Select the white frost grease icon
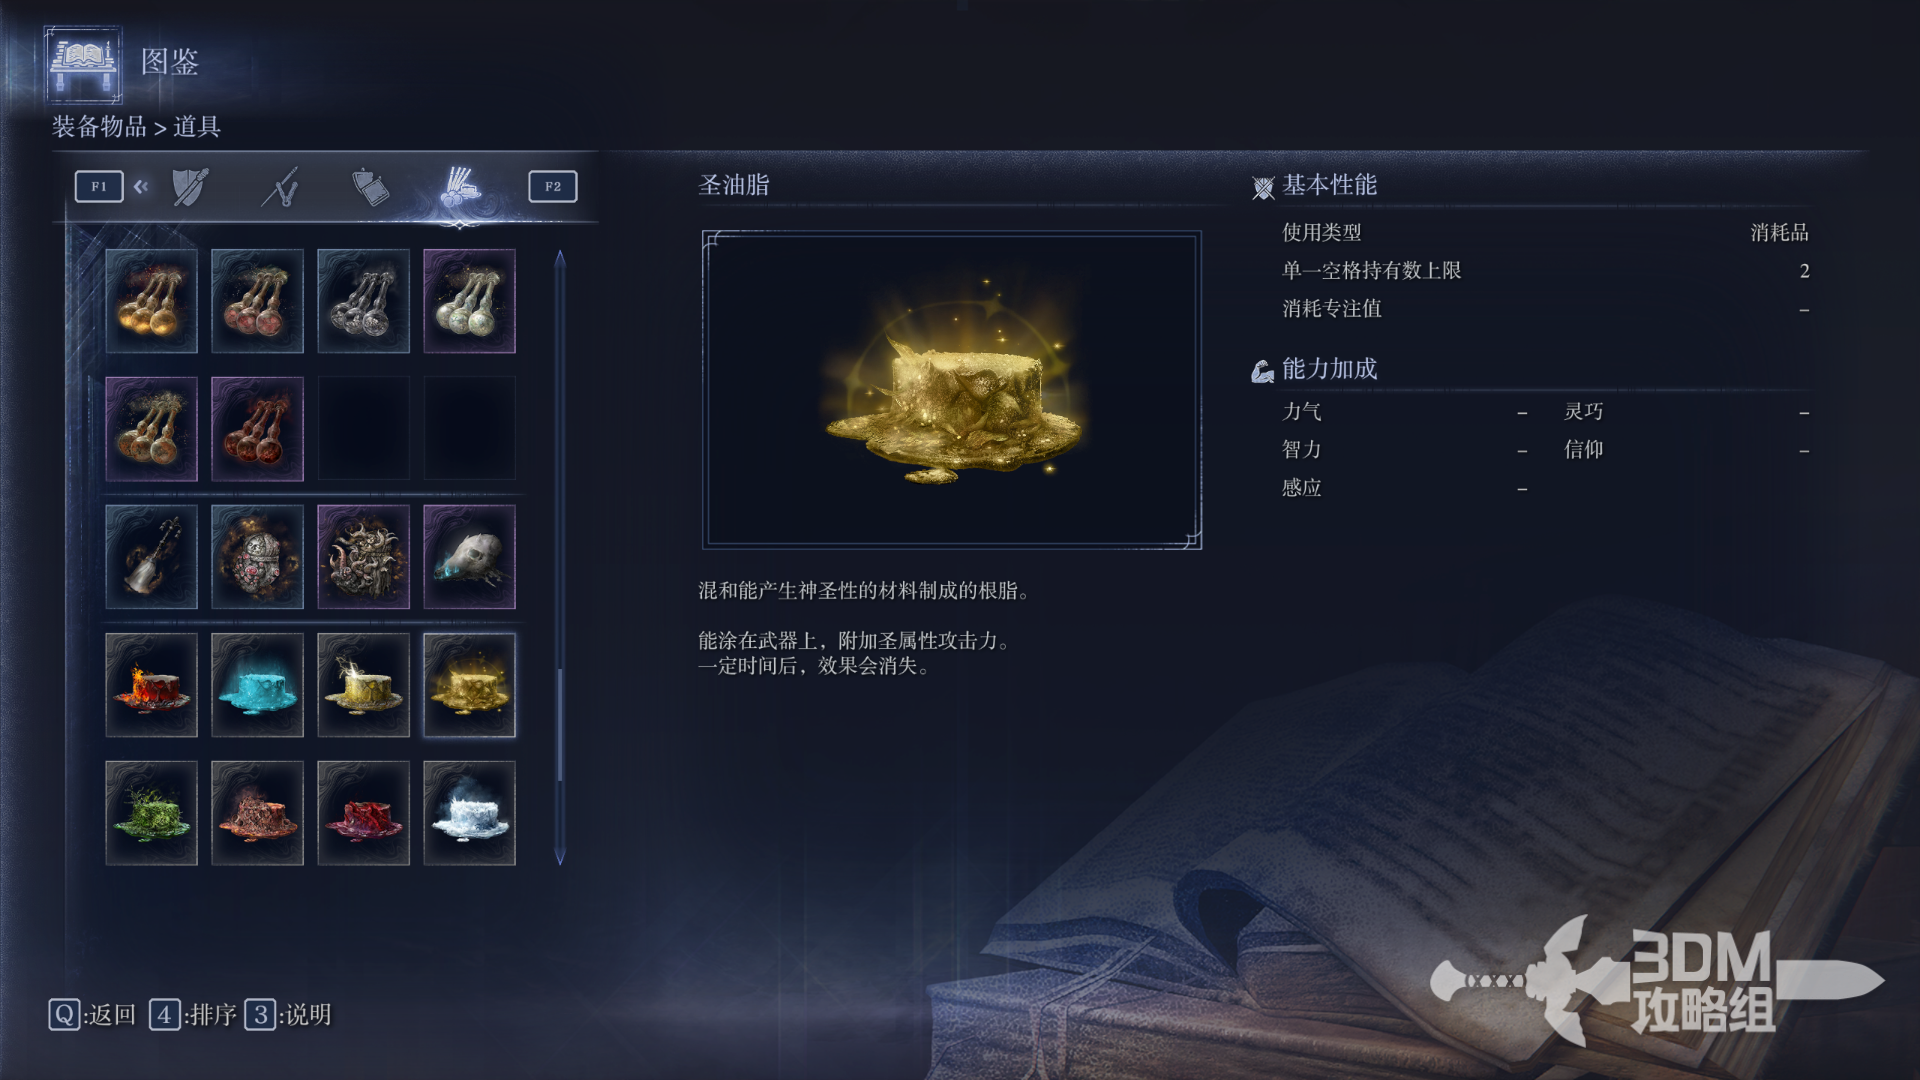The image size is (1920, 1080). tap(469, 813)
